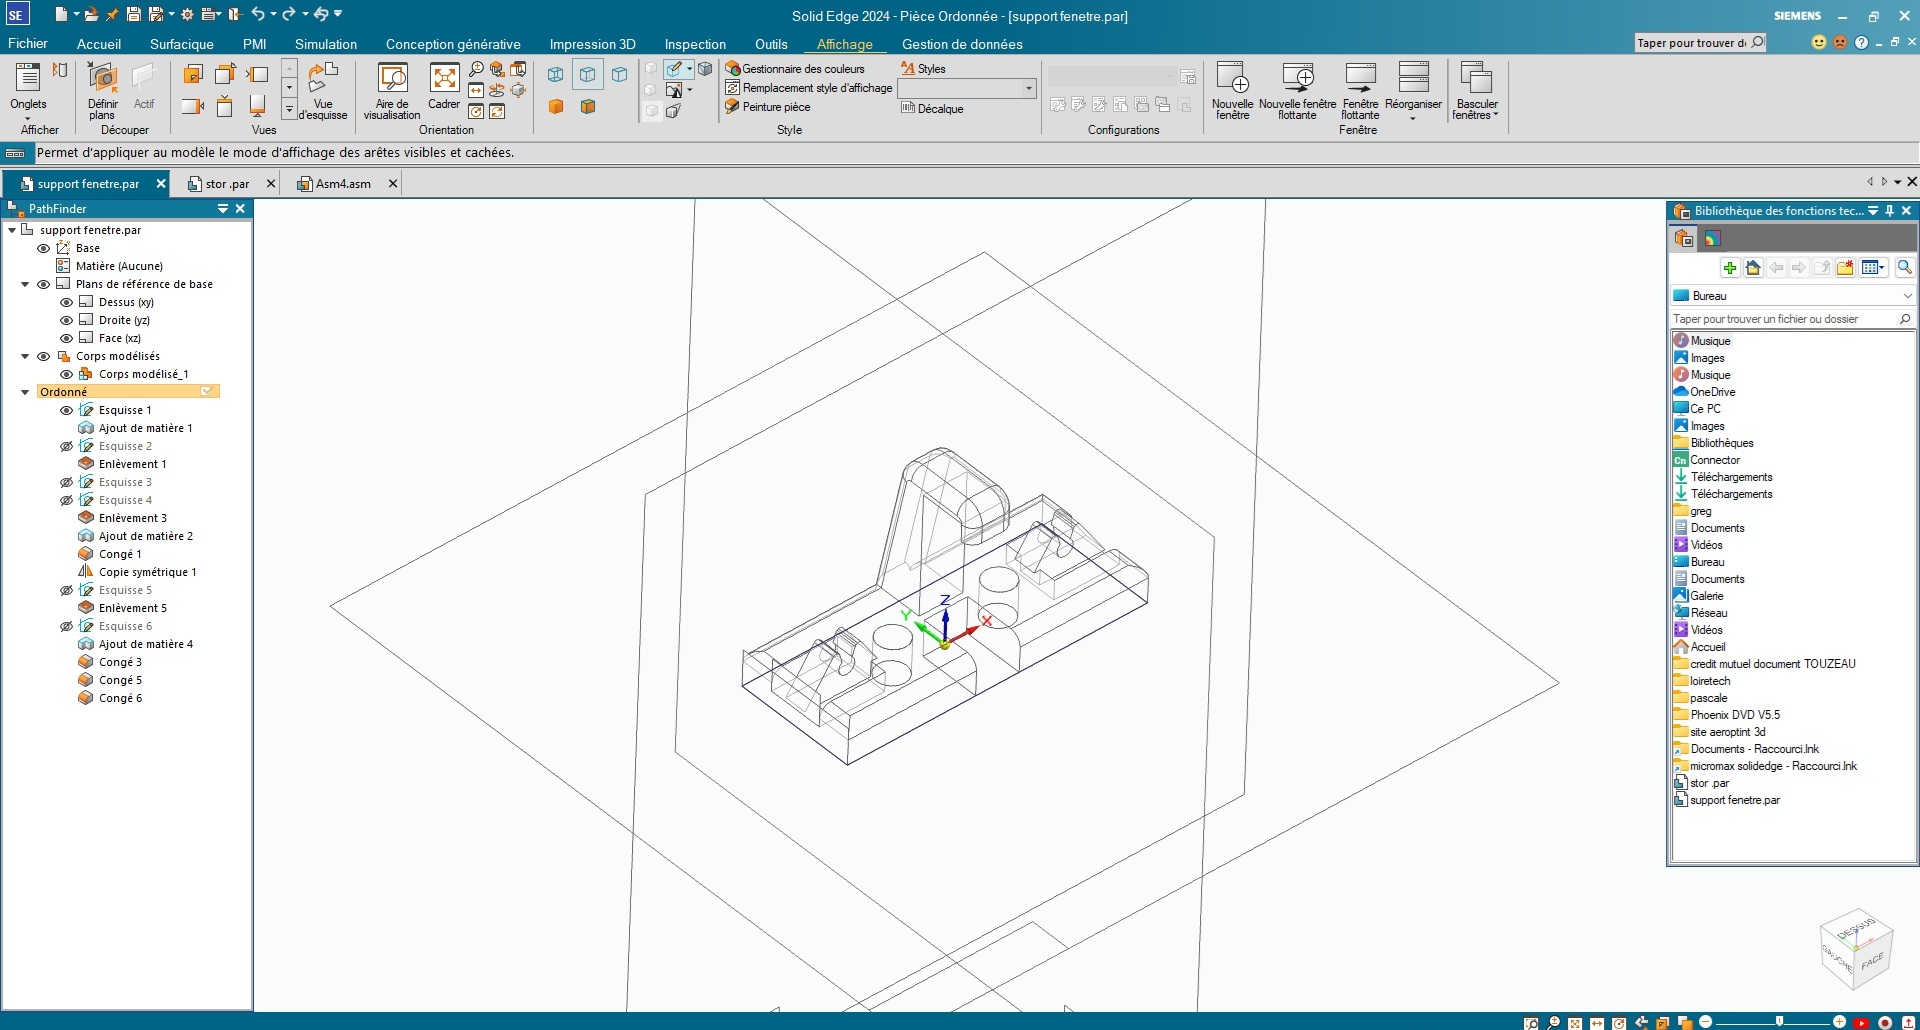Click Nouvelle fenêtre icon

(1232, 90)
